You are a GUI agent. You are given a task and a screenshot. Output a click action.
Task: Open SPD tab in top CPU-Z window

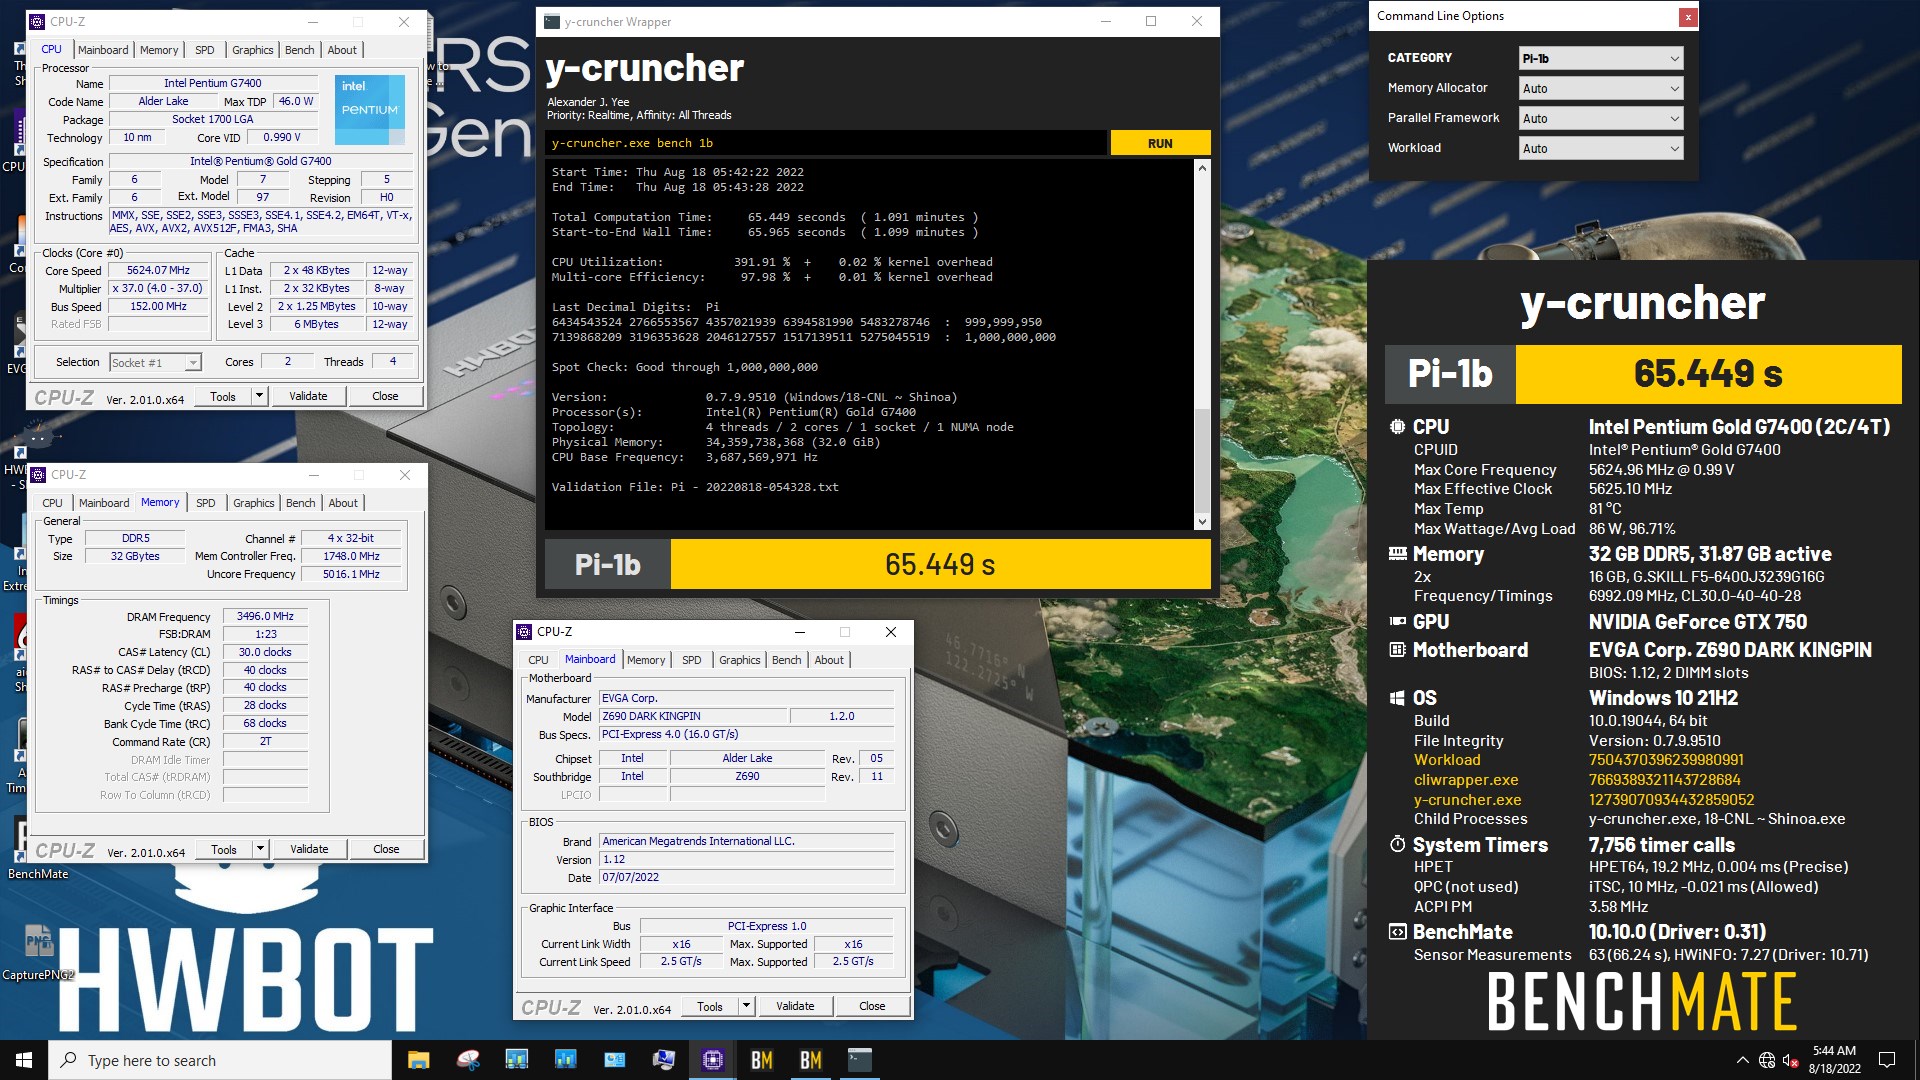tap(205, 50)
